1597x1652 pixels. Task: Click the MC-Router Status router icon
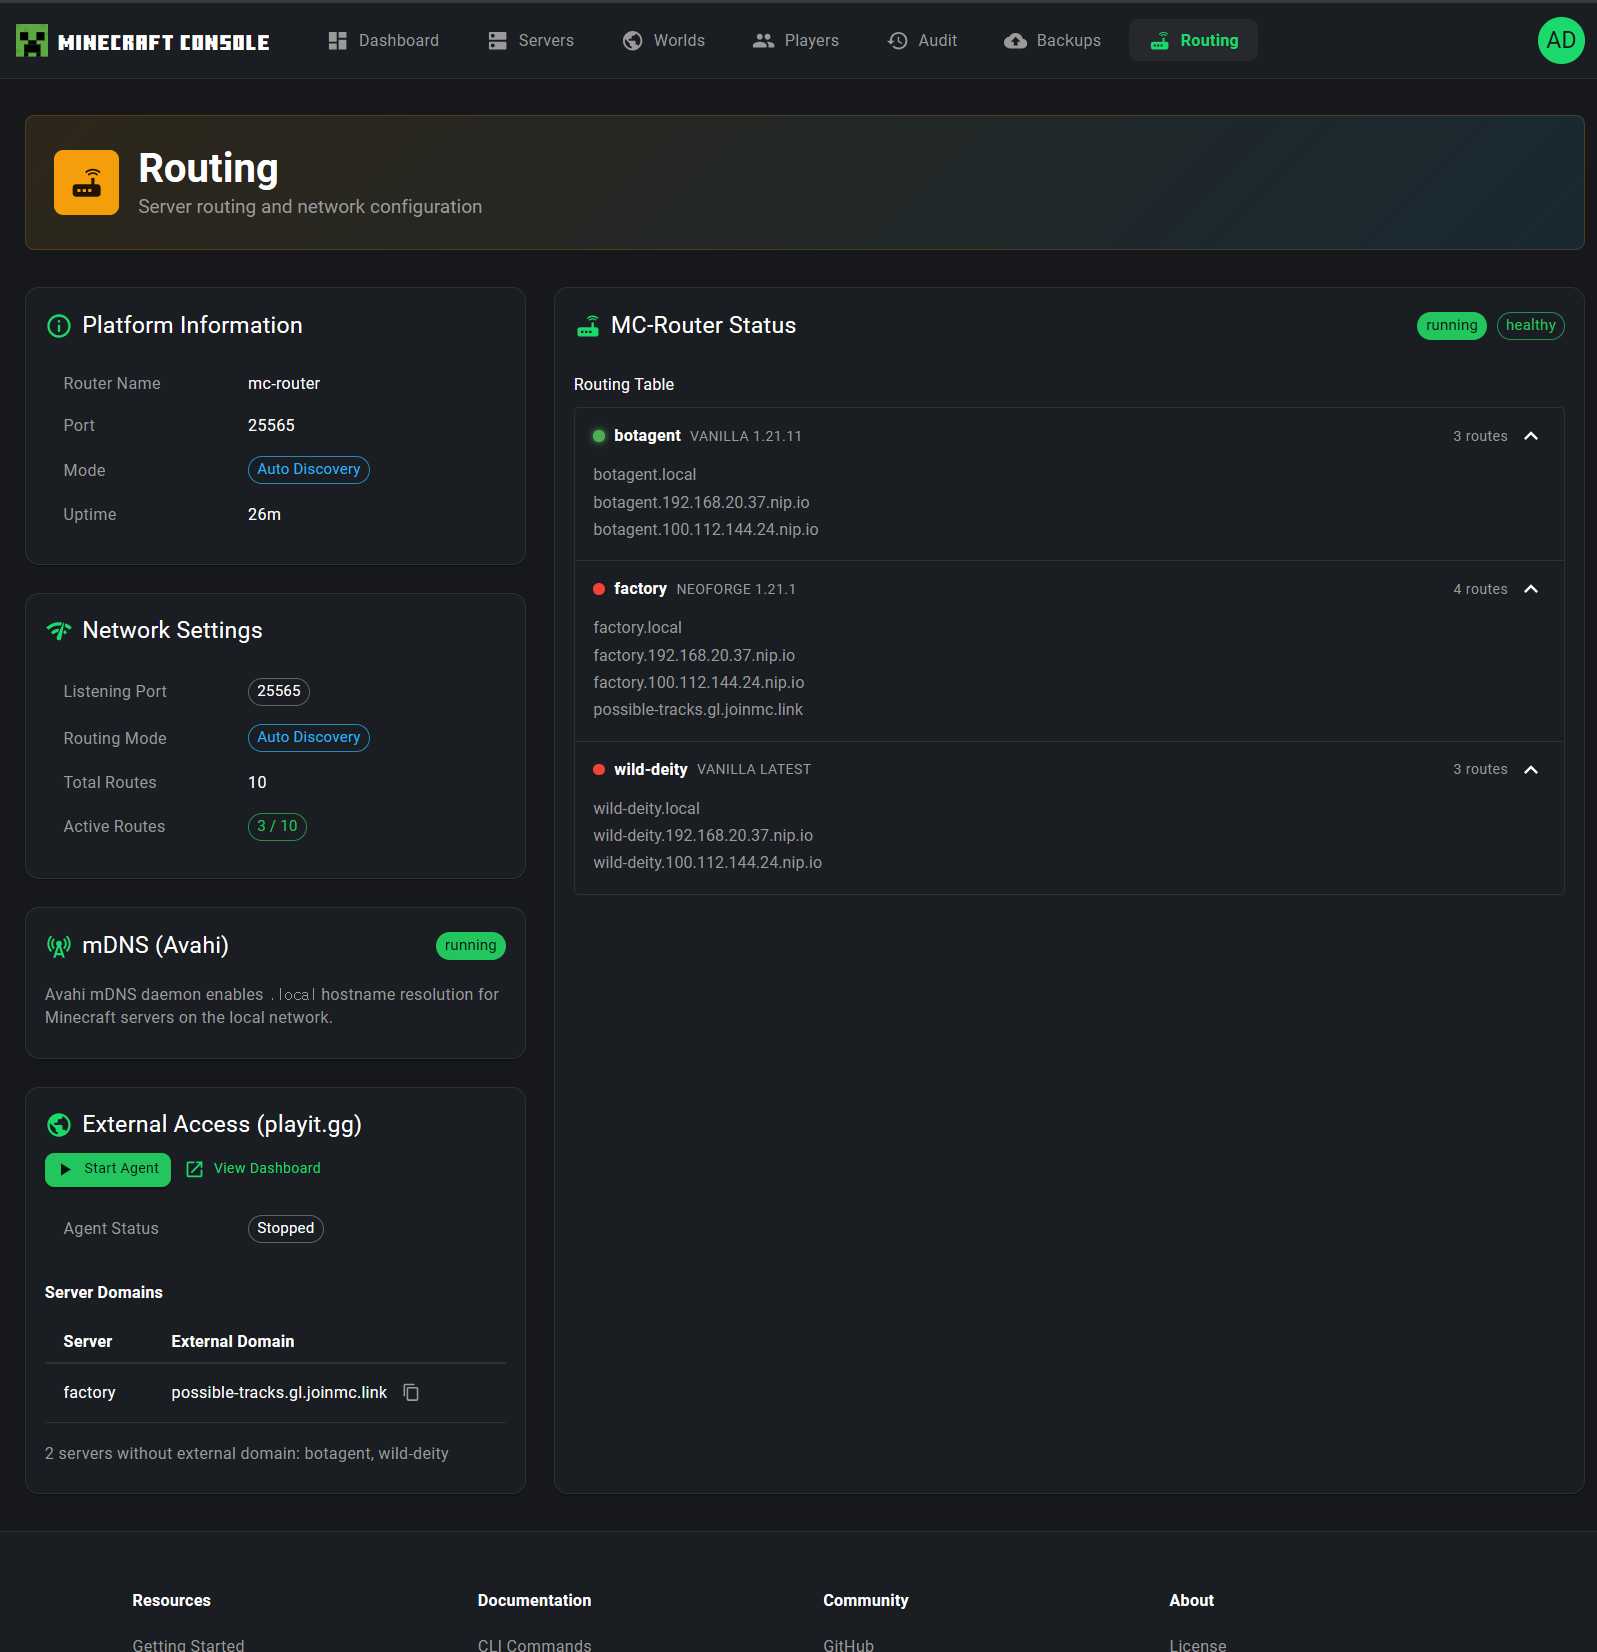tap(588, 326)
